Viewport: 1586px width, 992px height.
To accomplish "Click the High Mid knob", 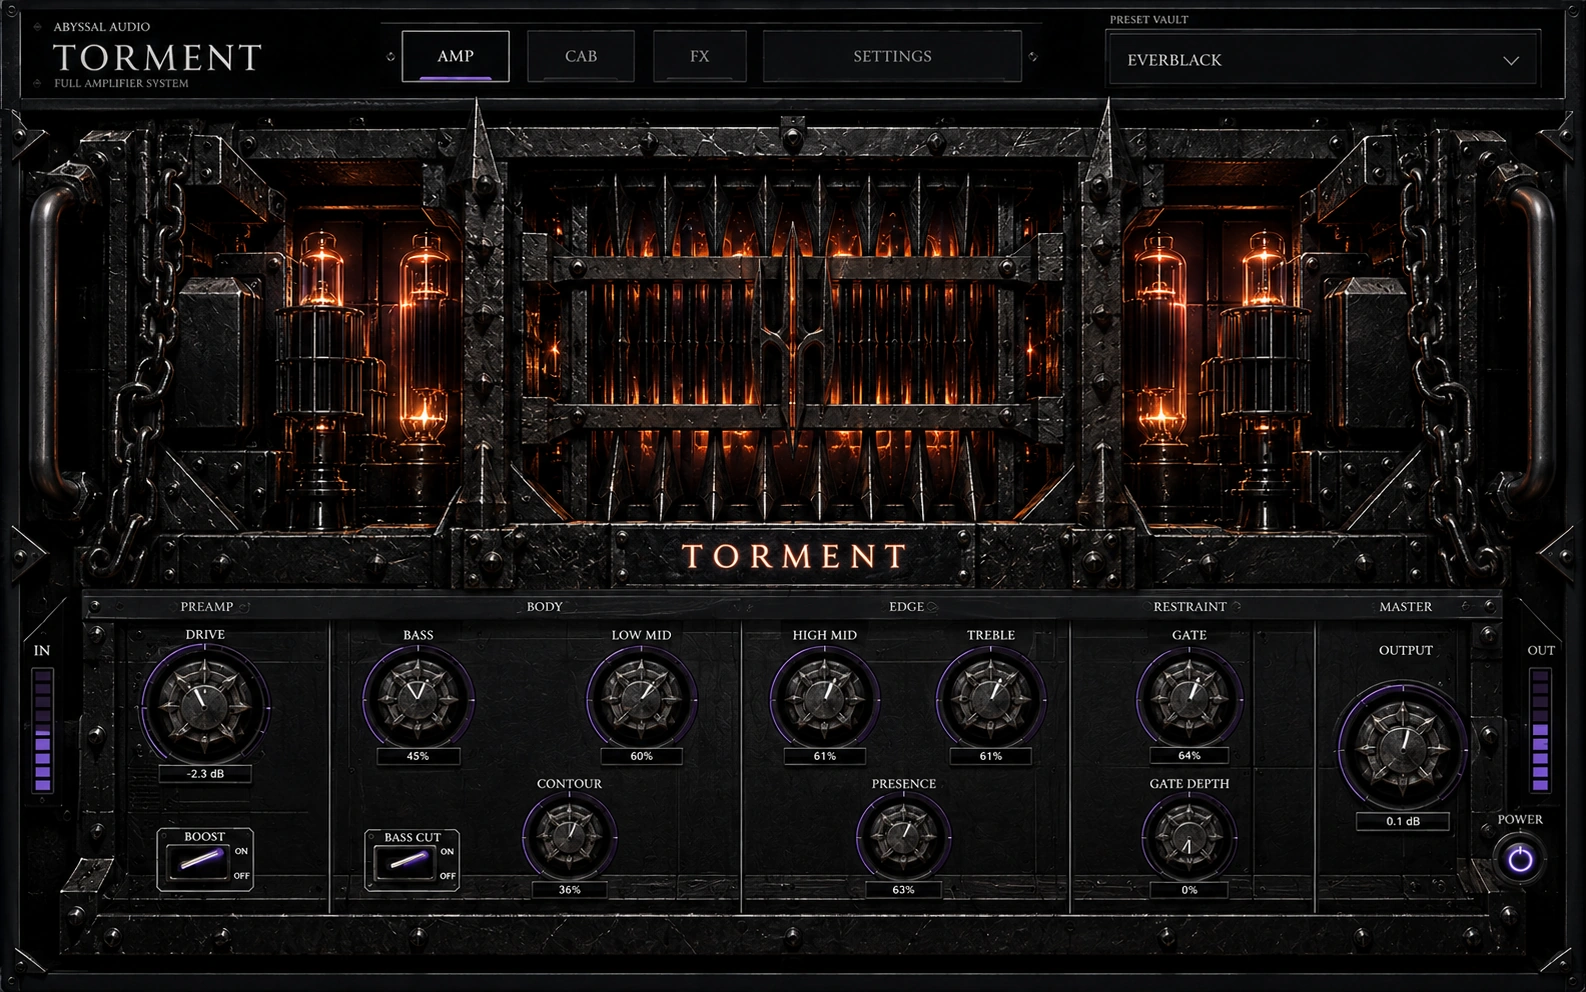I will pyautogui.click(x=824, y=697).
